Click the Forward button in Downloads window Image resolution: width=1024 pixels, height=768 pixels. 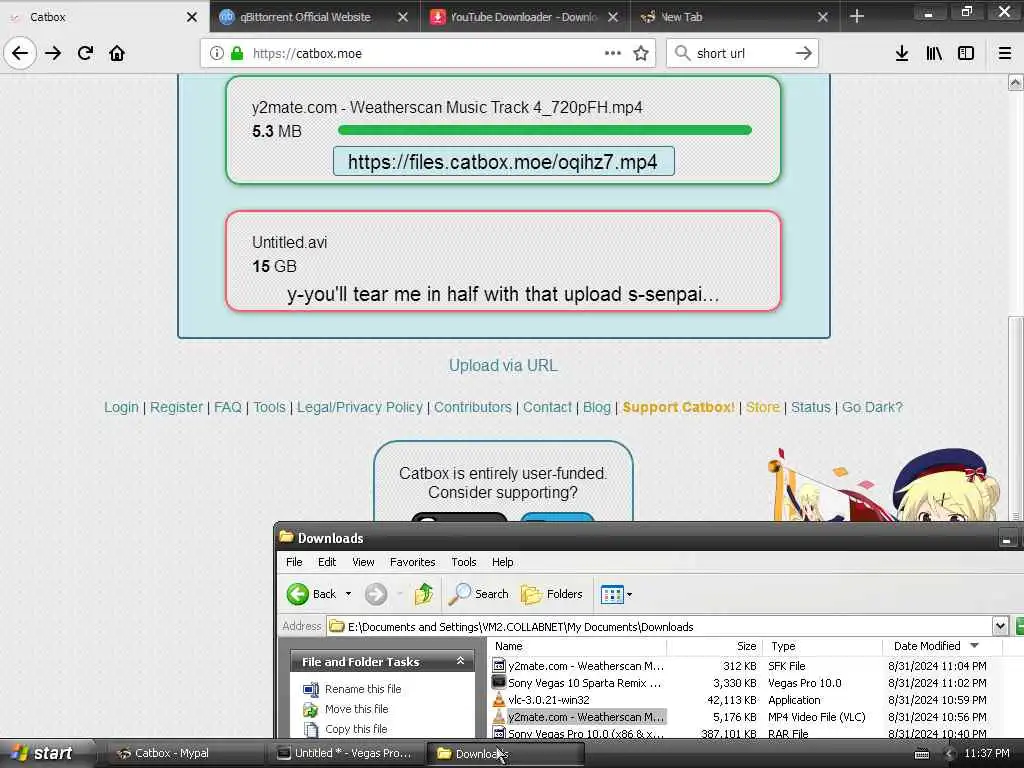pos(376,594)
